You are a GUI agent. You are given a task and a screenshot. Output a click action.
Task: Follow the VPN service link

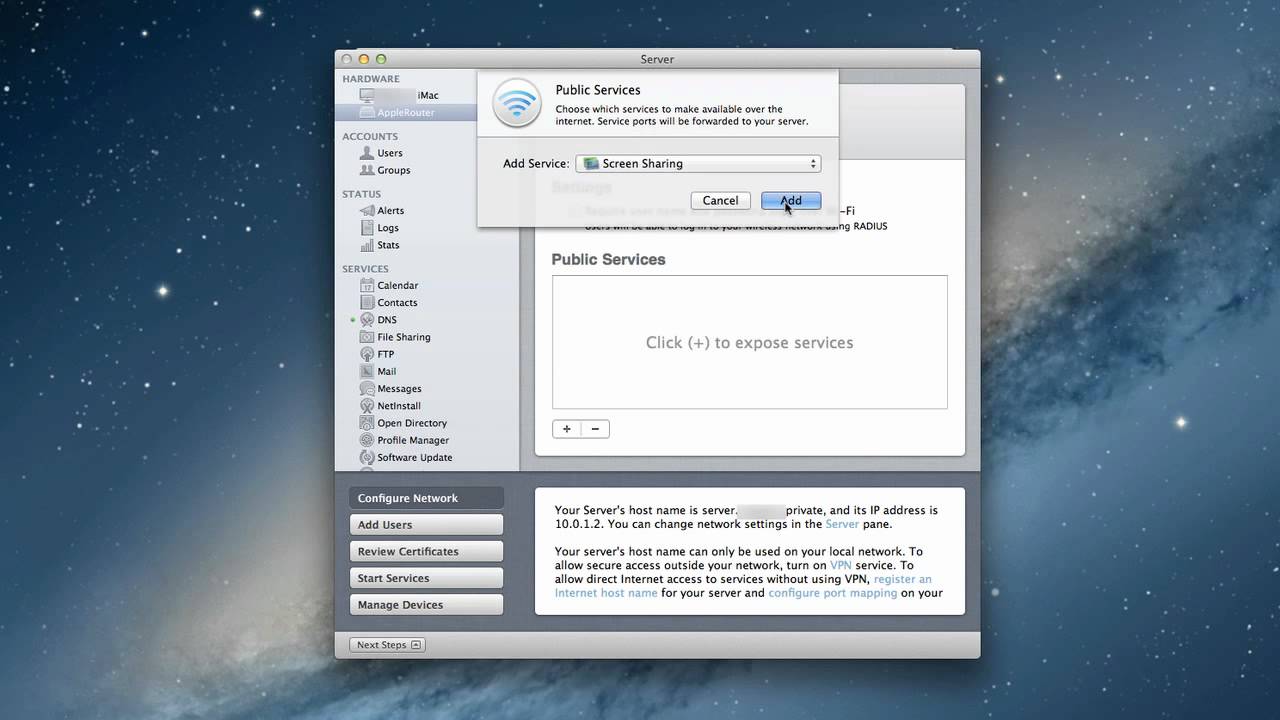pyautogui.click(x=840, y=565)
